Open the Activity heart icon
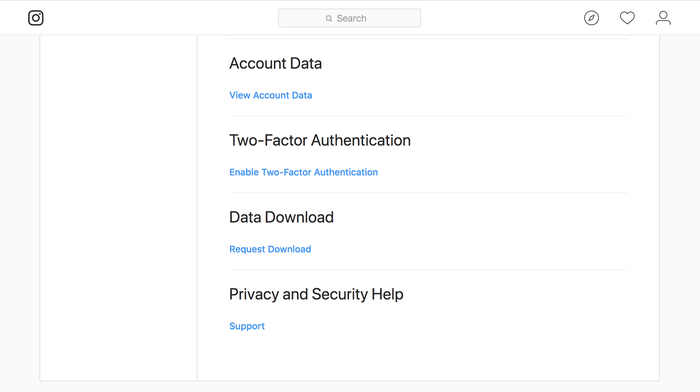Screen dimensions: 700x392 627,18
